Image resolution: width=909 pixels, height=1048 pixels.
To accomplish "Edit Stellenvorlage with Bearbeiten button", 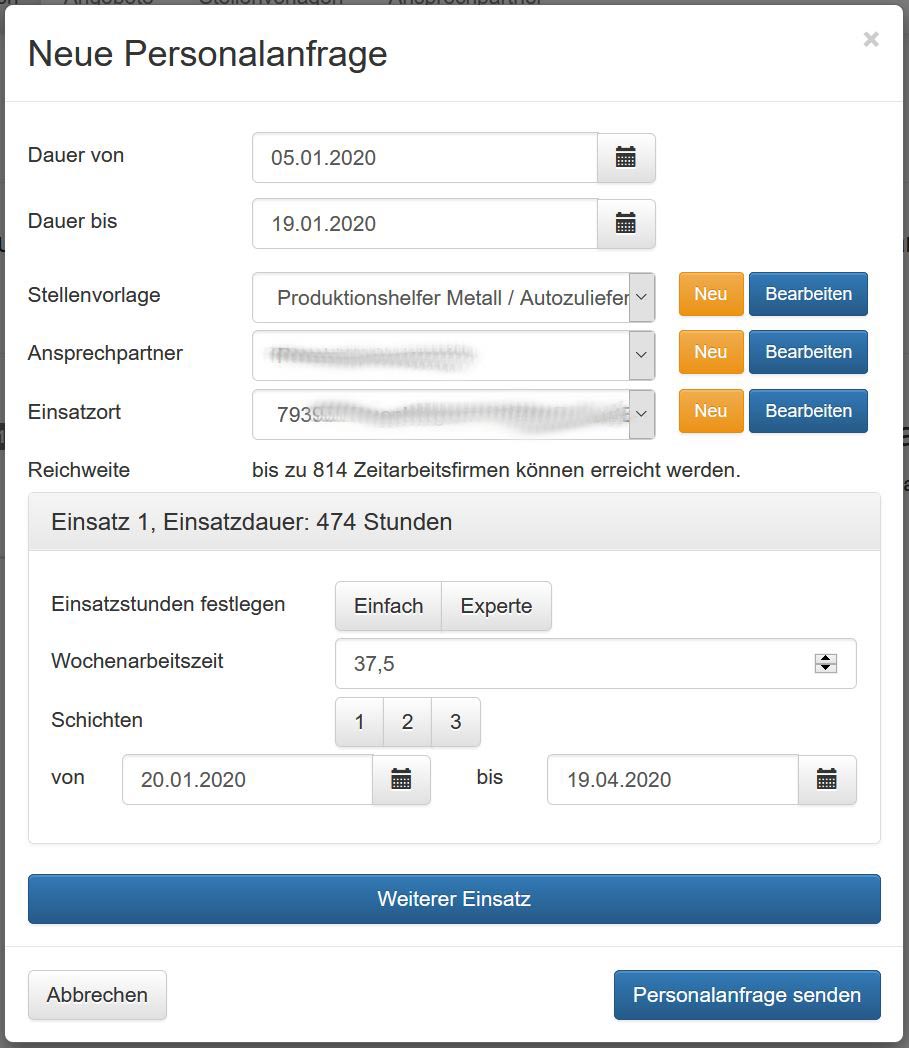I will click(808, 294).
